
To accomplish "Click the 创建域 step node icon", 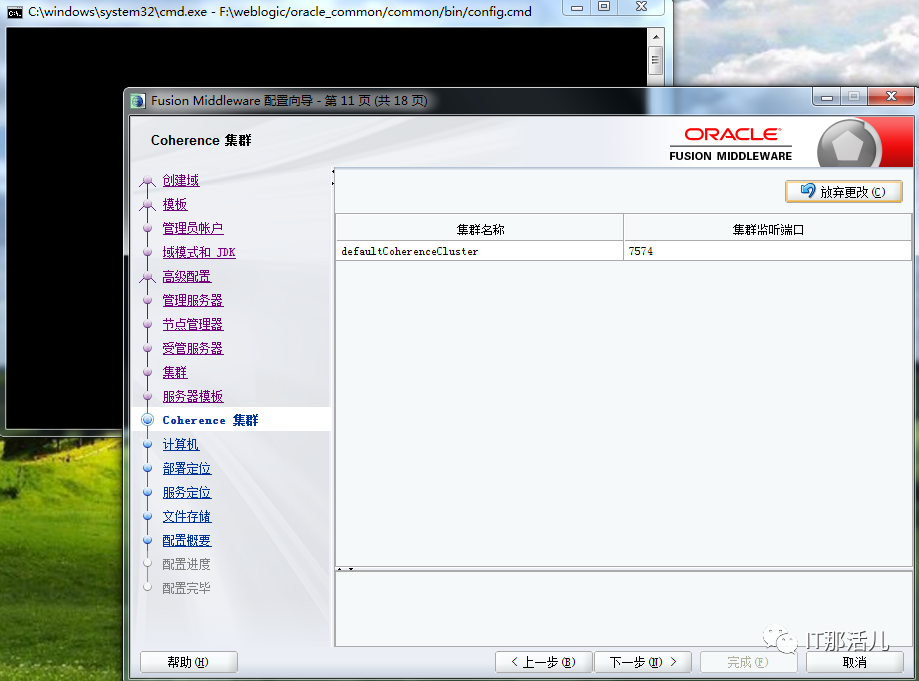I will 148,181.
